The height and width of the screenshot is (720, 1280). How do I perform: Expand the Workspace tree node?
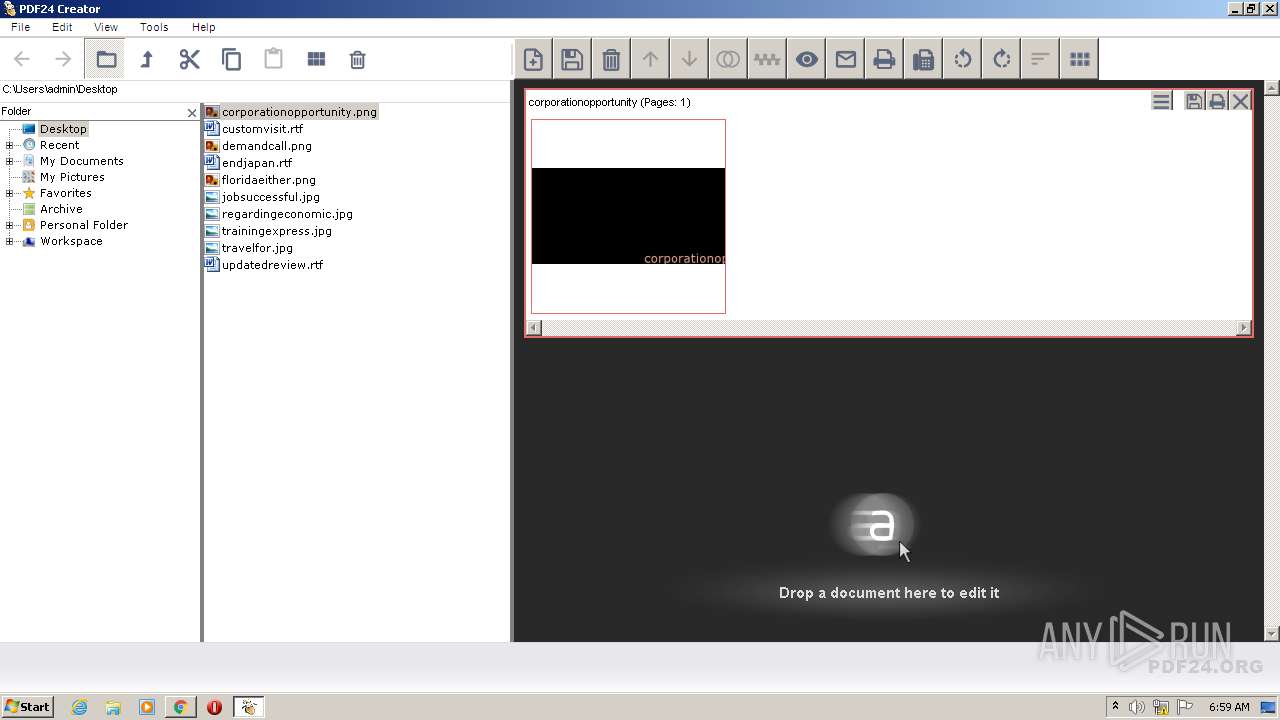[10, 241]
